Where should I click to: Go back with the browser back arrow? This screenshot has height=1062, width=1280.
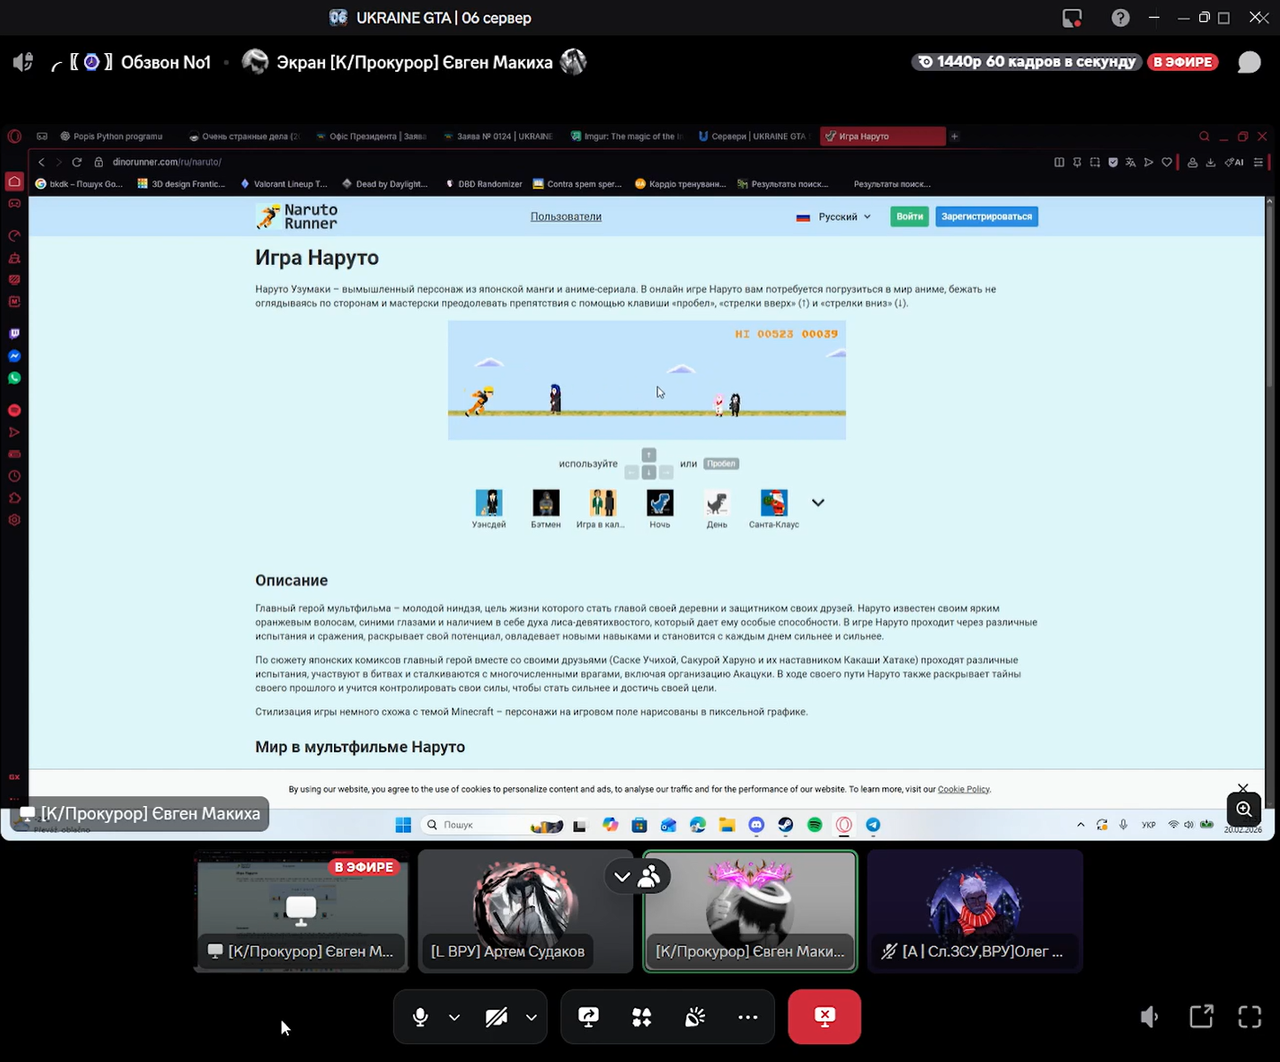tap(41, 162)
